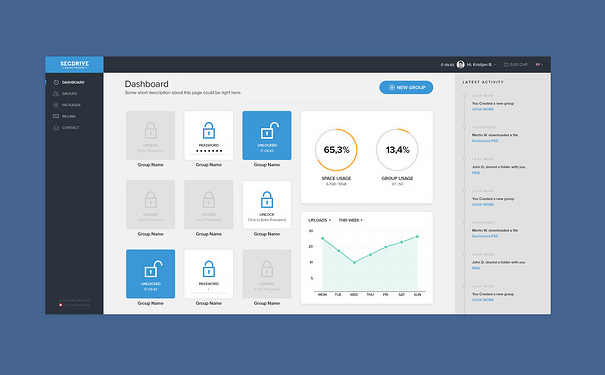Screen dimensions: 605x375
Task: Expand the This Week dropdown
Action: (350, 220)
